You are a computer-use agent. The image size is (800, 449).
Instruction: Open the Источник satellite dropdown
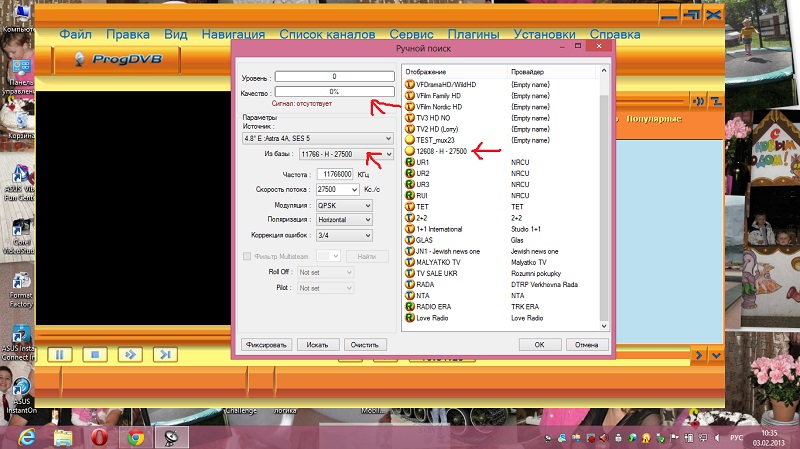click(x=318, y=138)
